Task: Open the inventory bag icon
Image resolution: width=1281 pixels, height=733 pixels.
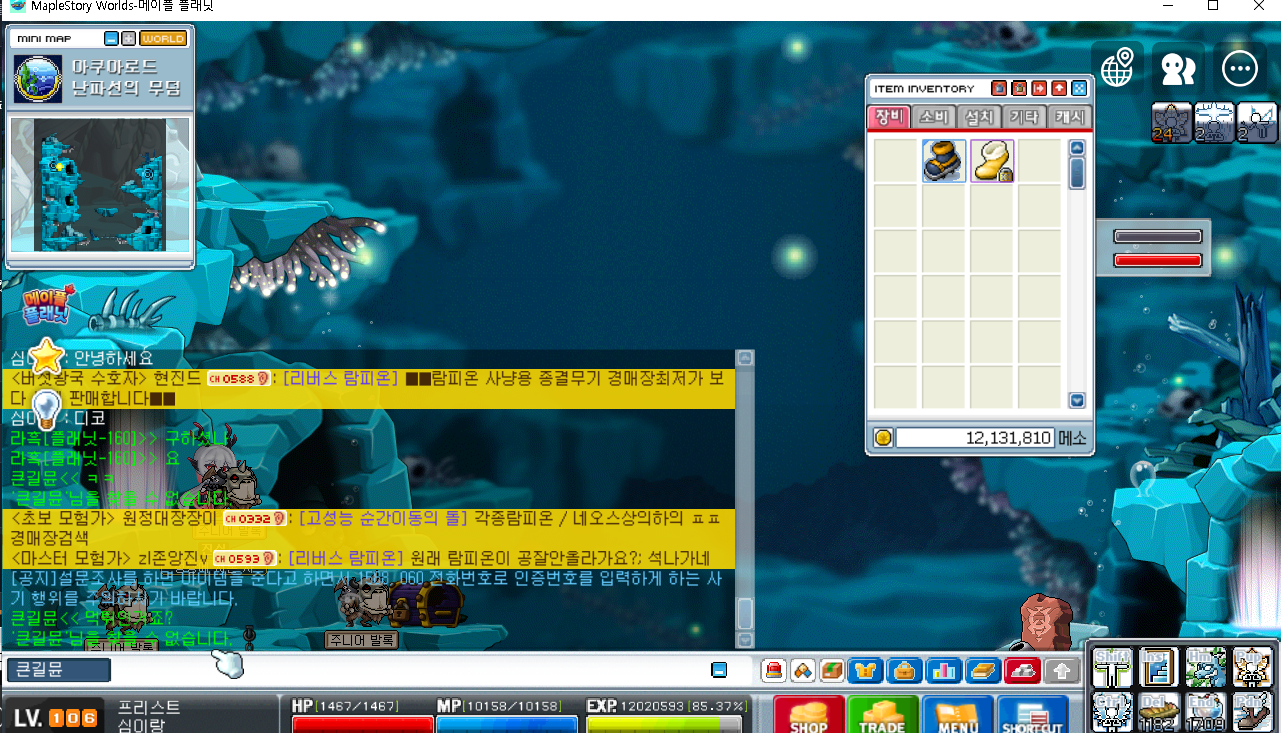Action: coord(904,670)
